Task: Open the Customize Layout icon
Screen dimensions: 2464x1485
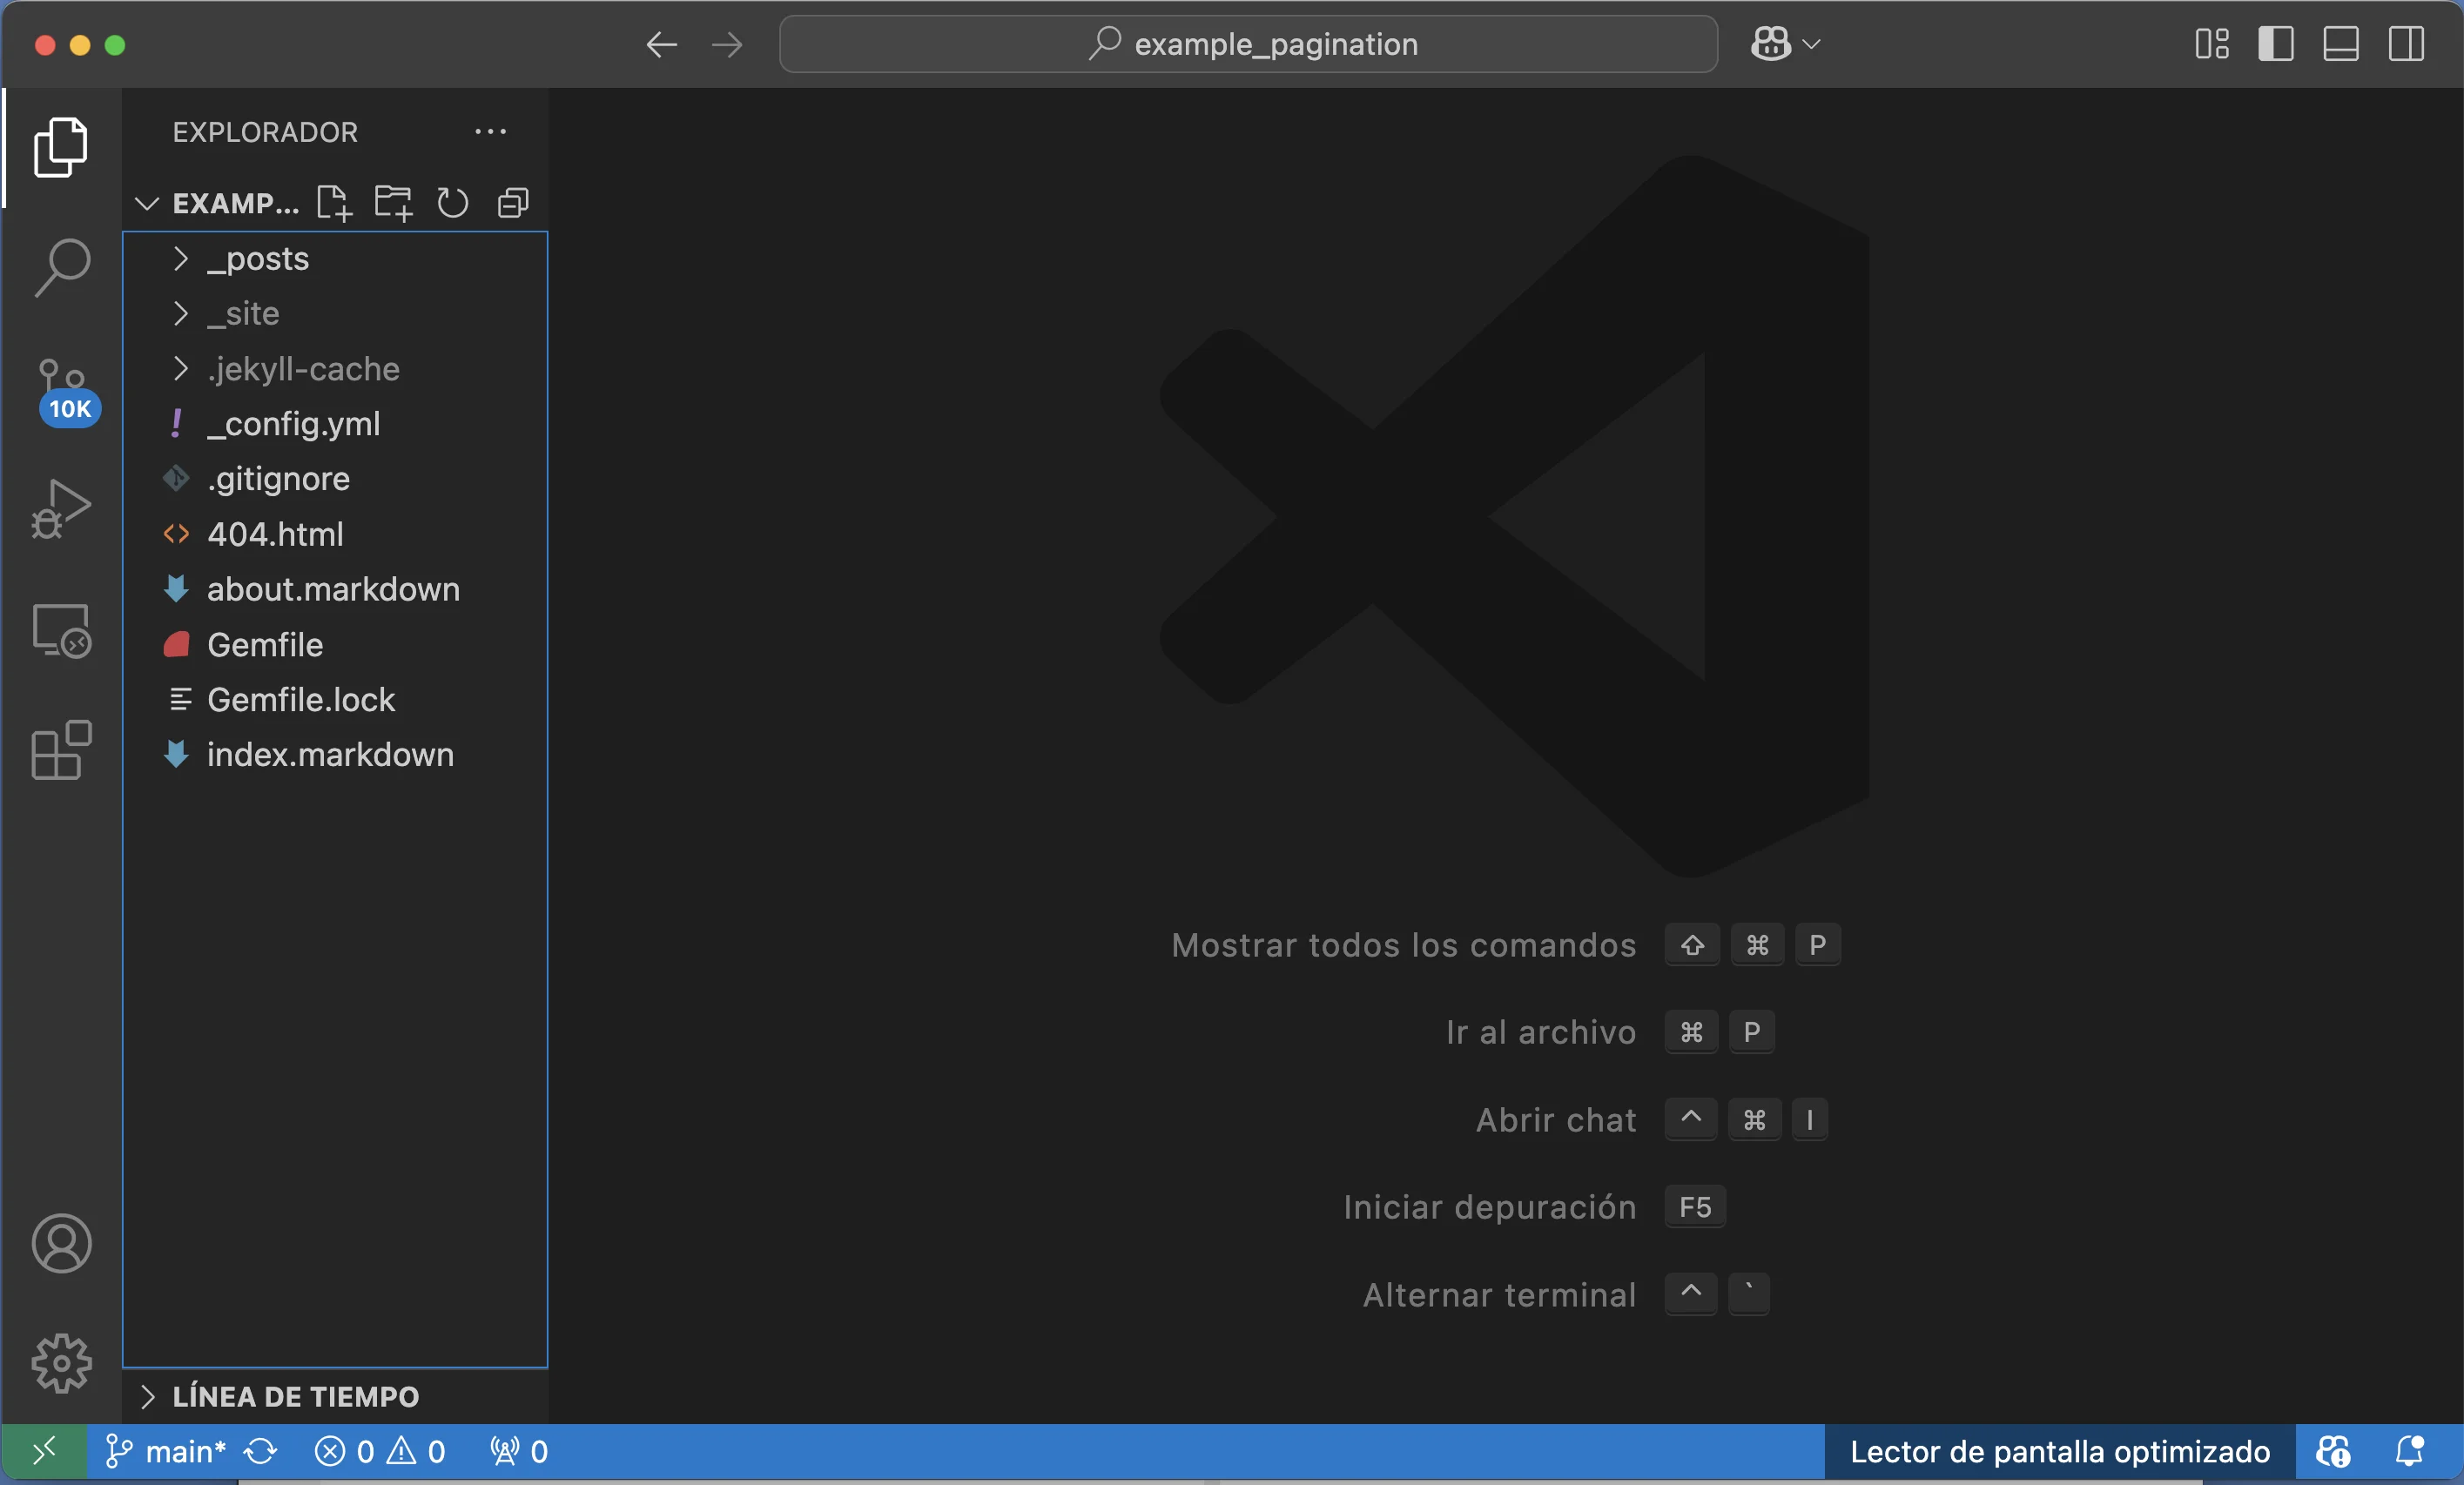Action: [x=2212, y=44]
